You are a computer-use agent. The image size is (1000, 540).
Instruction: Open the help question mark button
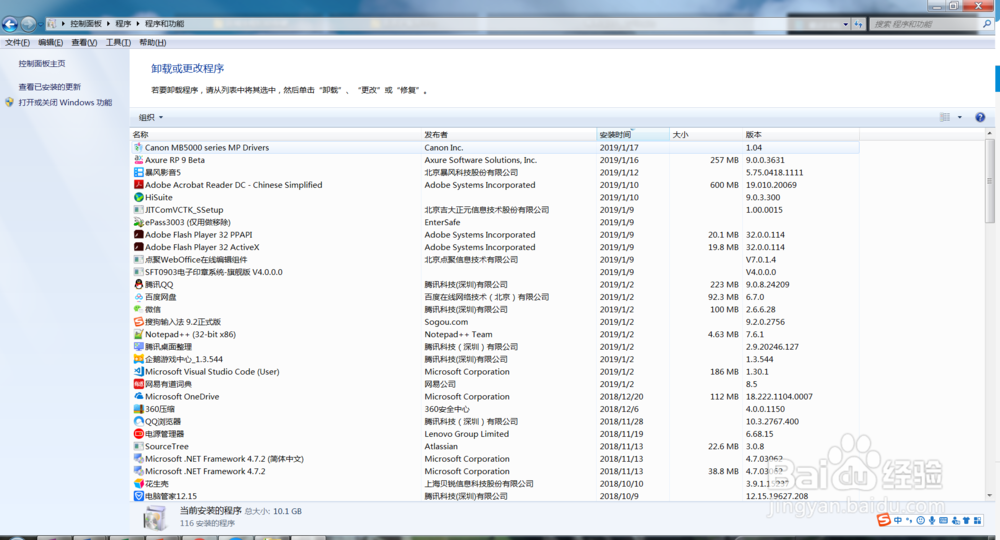coord(980,117)
